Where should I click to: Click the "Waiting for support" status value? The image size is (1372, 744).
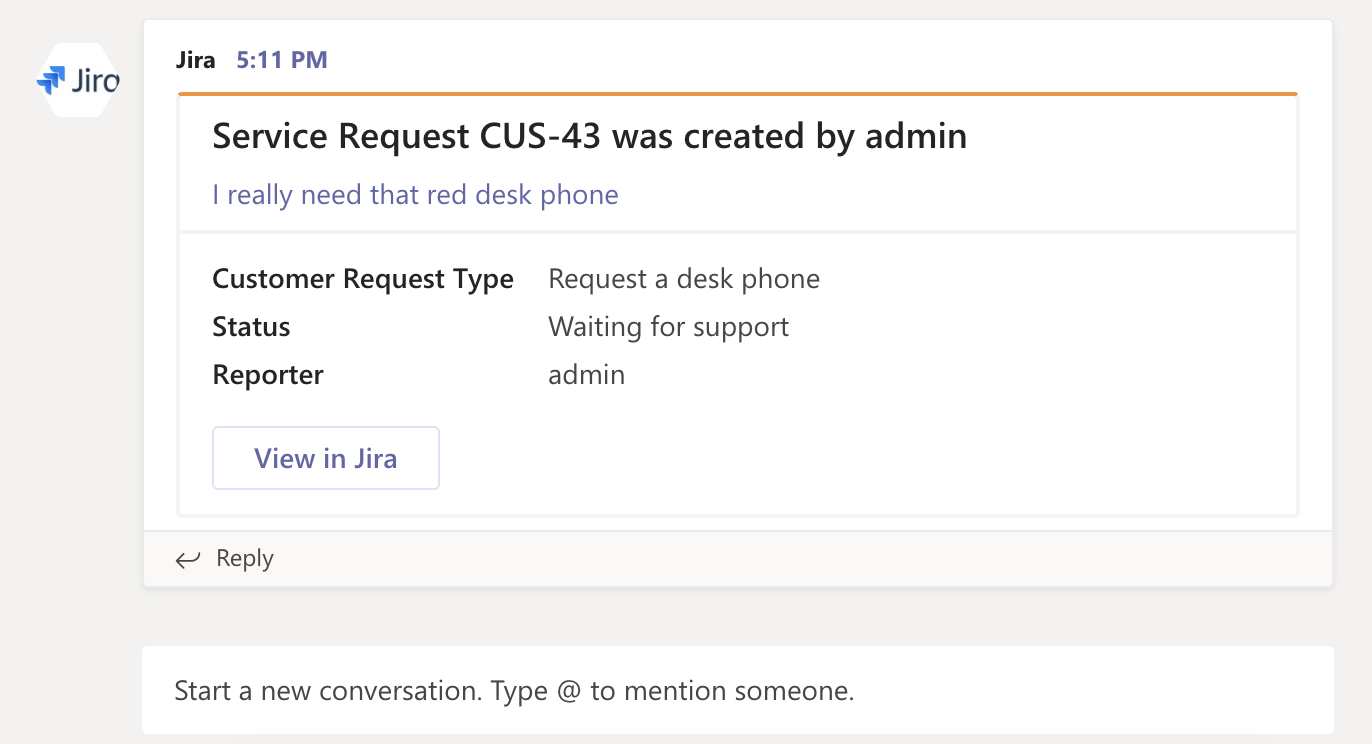point(669,327)
